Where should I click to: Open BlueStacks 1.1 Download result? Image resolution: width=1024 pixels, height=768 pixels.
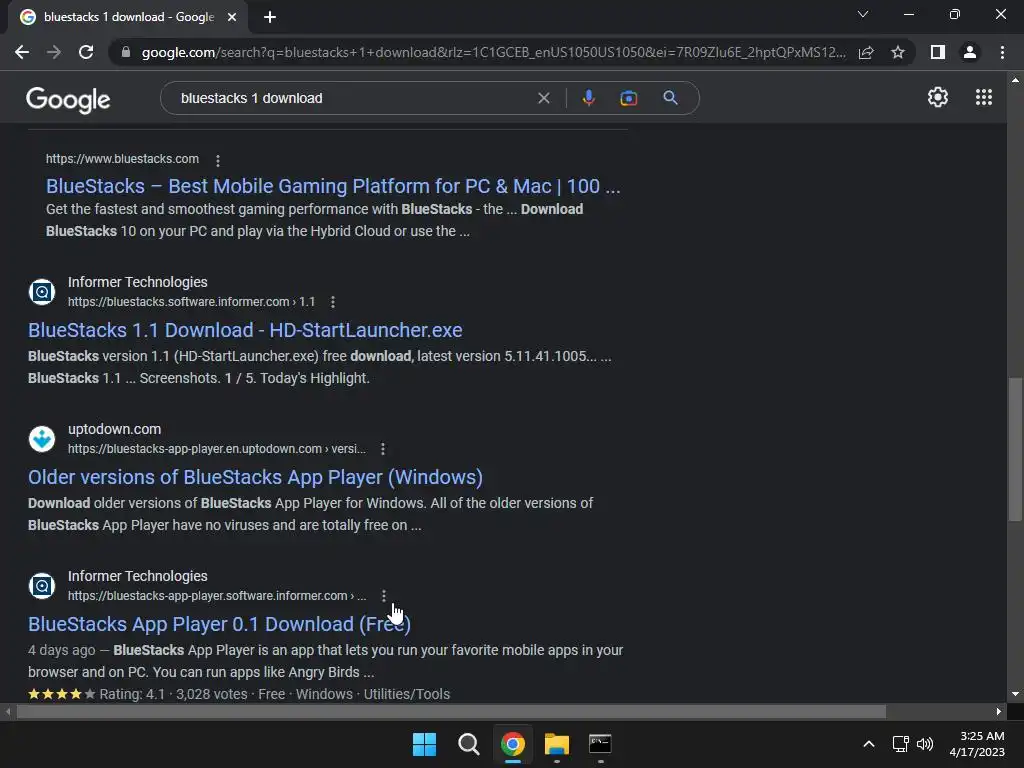coord(245,330)
